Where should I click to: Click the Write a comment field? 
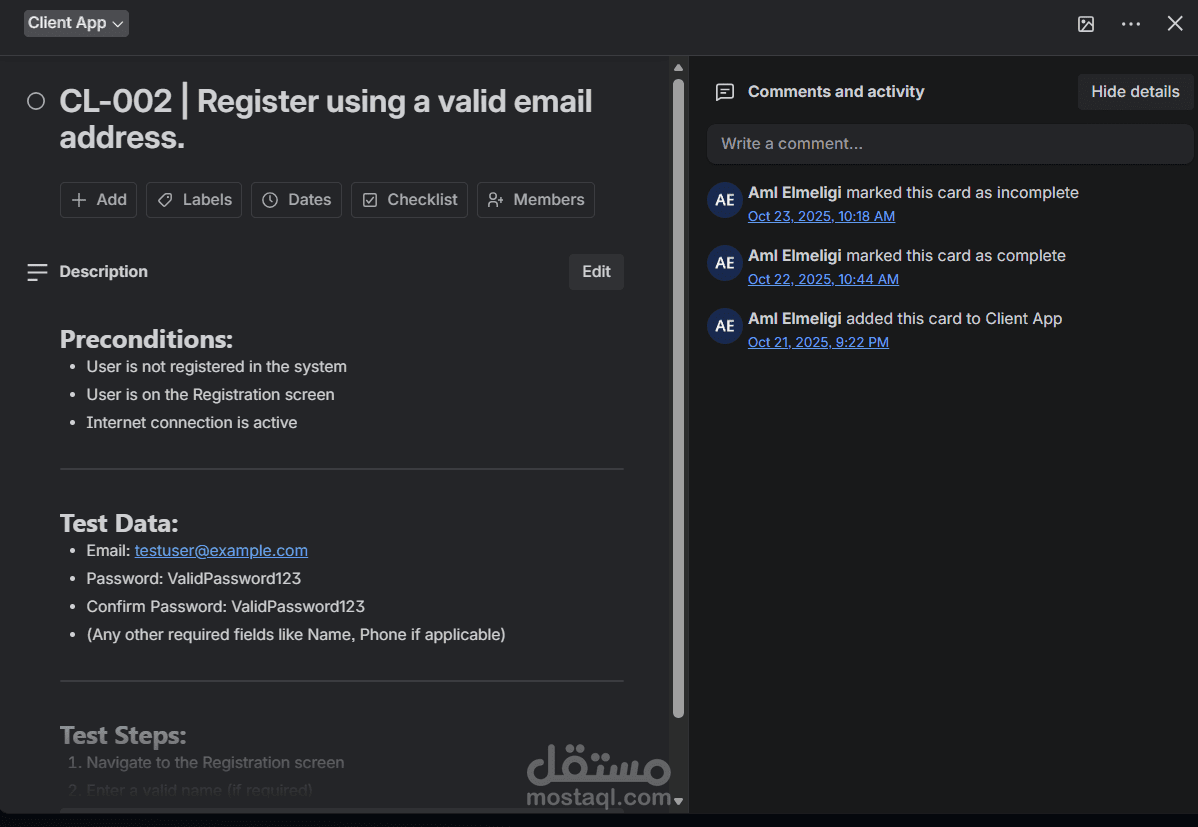(950, 144)
